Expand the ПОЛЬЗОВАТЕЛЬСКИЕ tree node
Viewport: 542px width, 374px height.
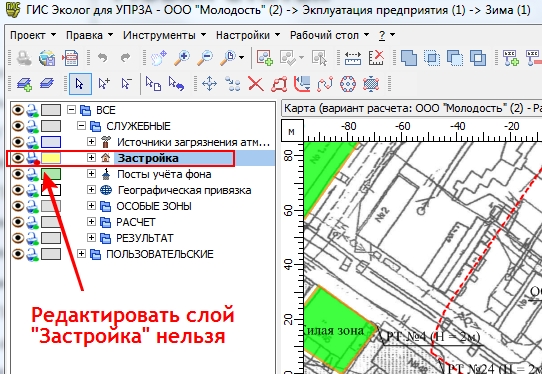[81, 254]
